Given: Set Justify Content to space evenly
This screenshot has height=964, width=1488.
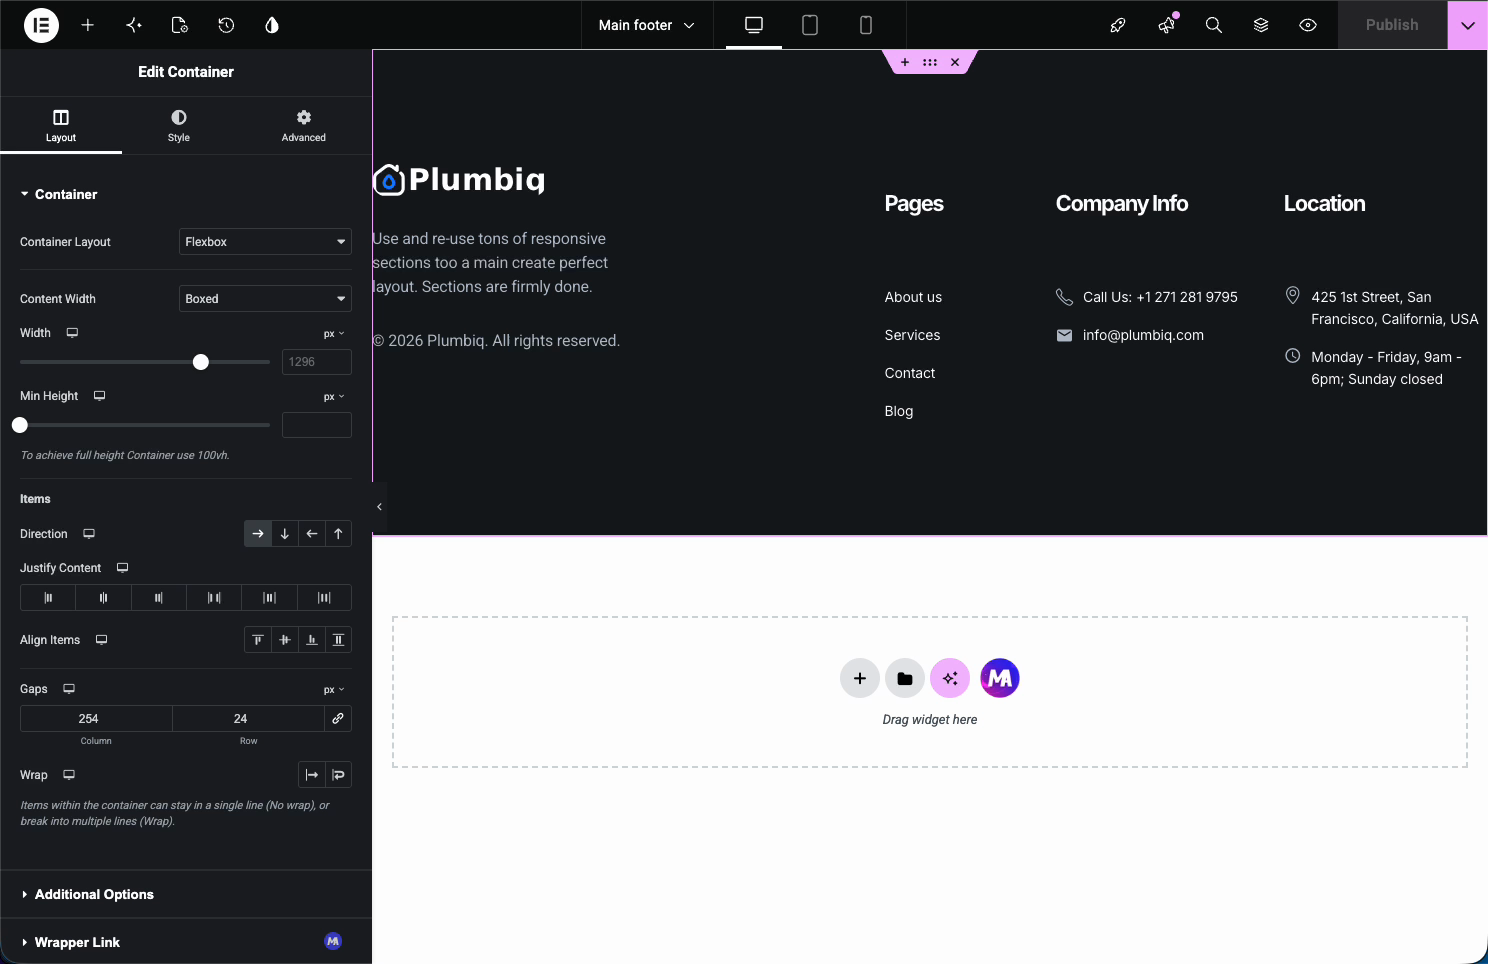Looking at the screenshot, I should (324, 598).
